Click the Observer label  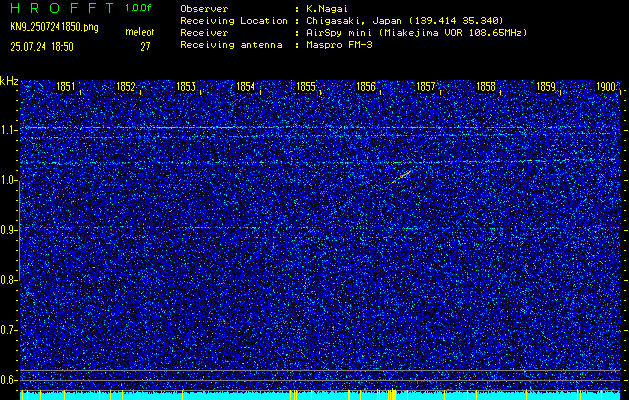coord(204,9)
